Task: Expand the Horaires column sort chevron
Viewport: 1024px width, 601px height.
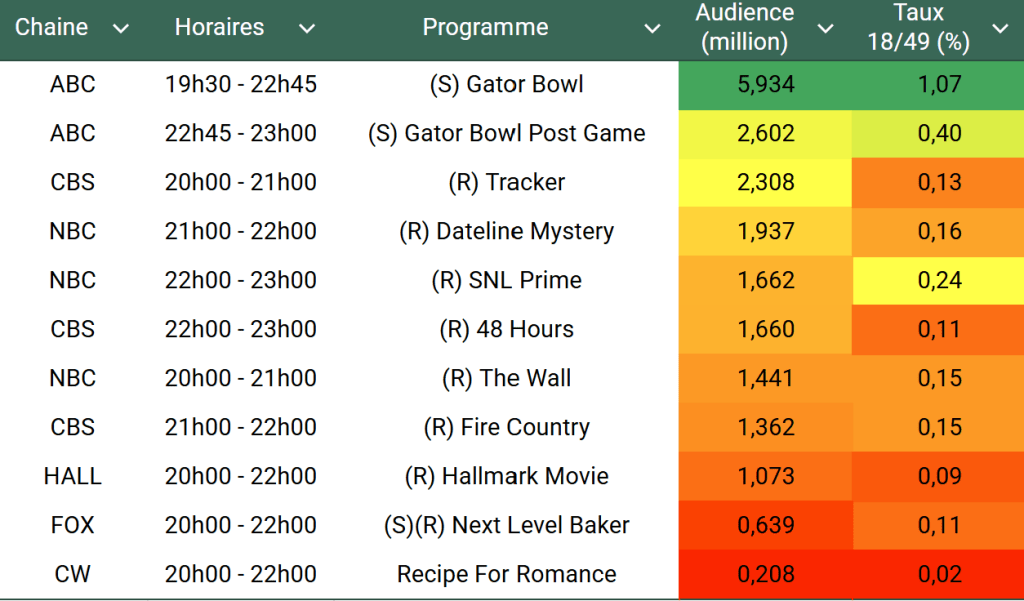Action: 307,29
